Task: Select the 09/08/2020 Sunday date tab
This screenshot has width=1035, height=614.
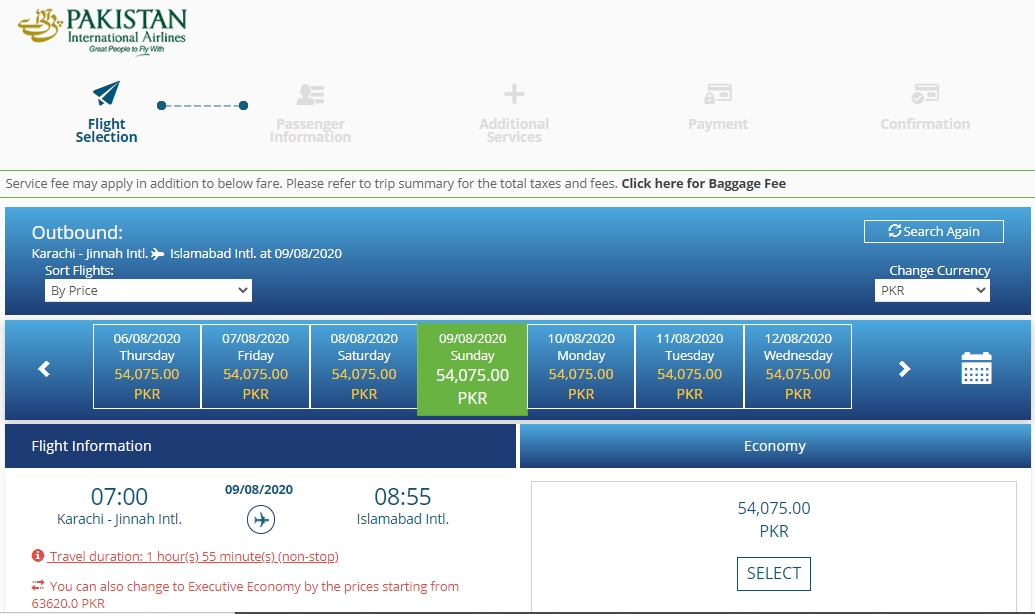Action: [473, 370]
